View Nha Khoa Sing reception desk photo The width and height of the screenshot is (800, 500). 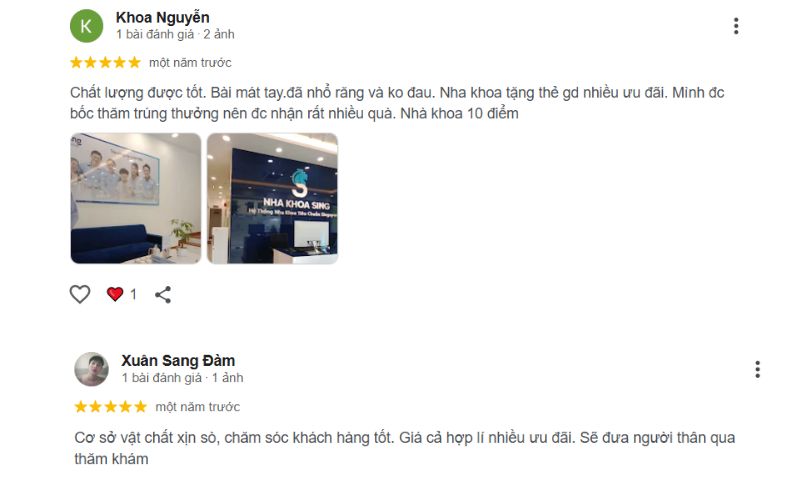point(272,198)
